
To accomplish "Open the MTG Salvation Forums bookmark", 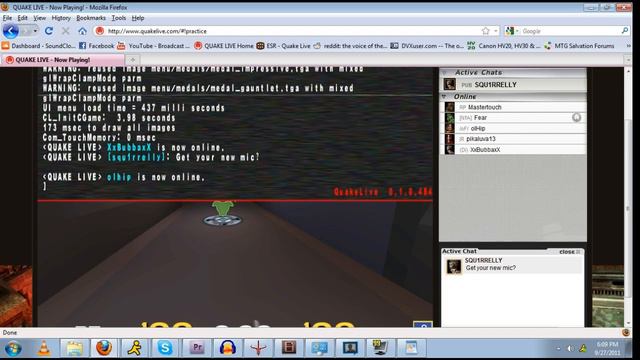I will tap(579, 46).
